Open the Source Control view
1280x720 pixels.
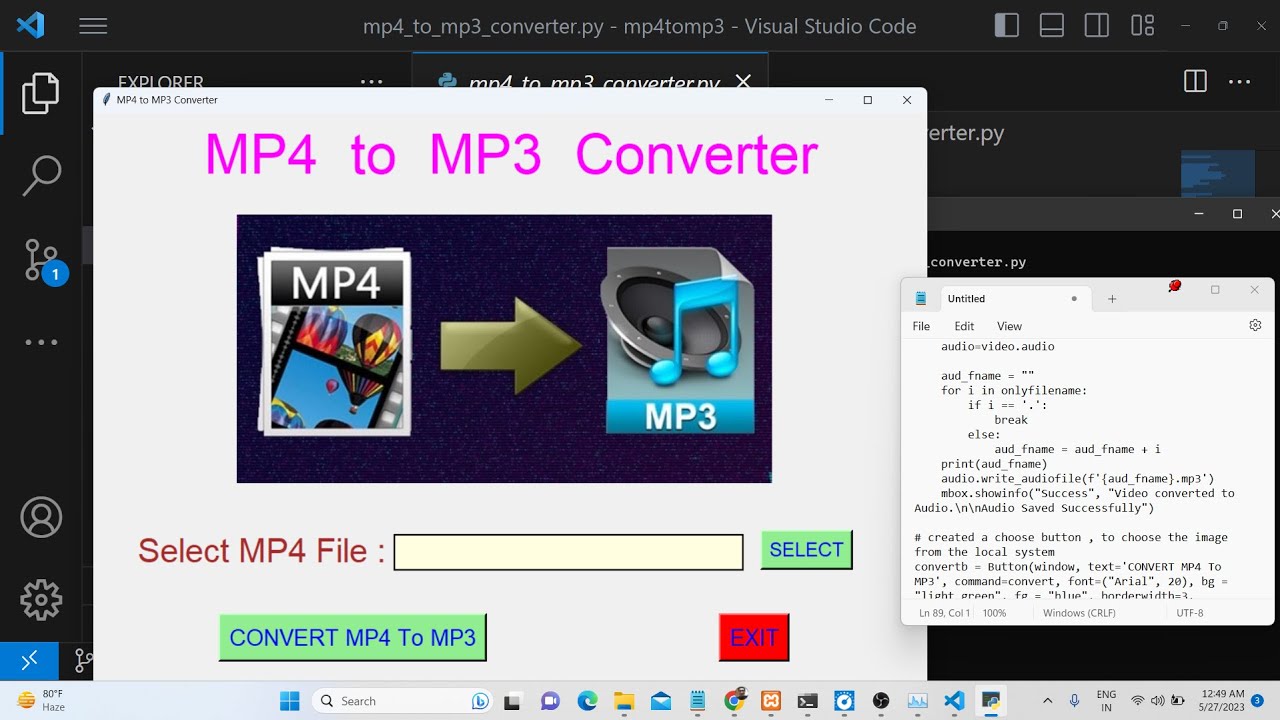(43, 260)
